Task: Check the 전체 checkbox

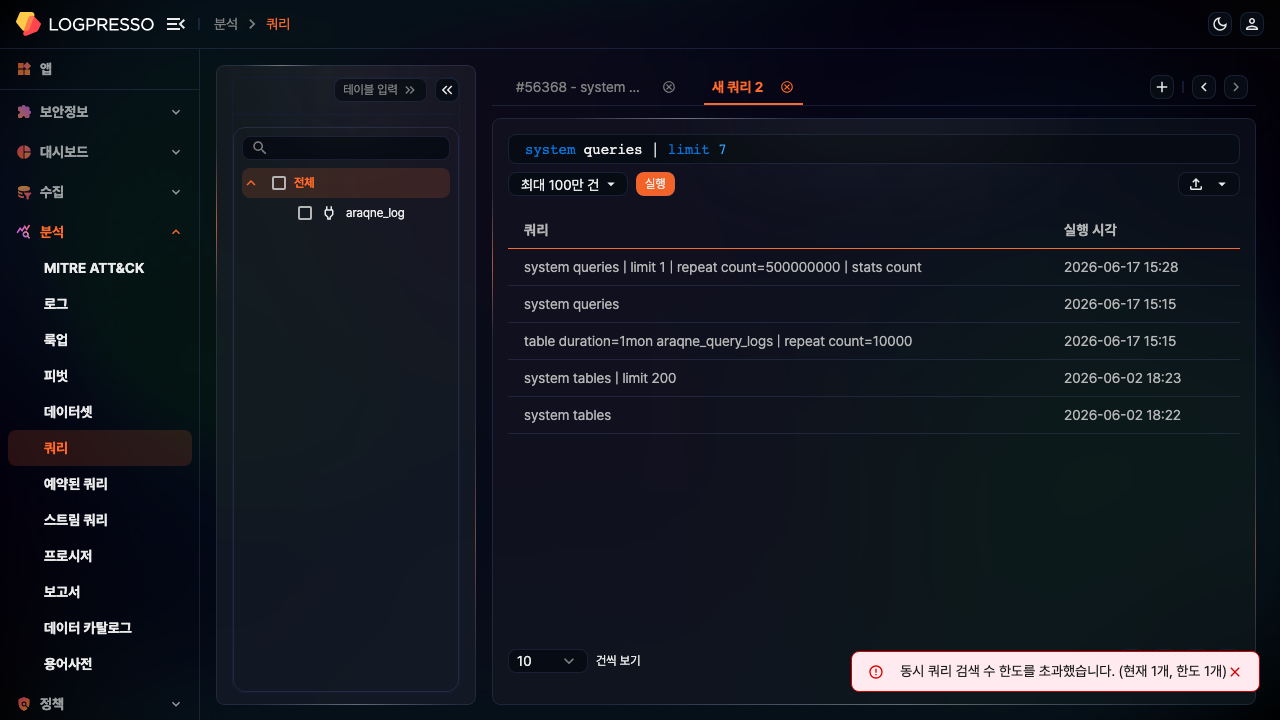Action: 279,183
